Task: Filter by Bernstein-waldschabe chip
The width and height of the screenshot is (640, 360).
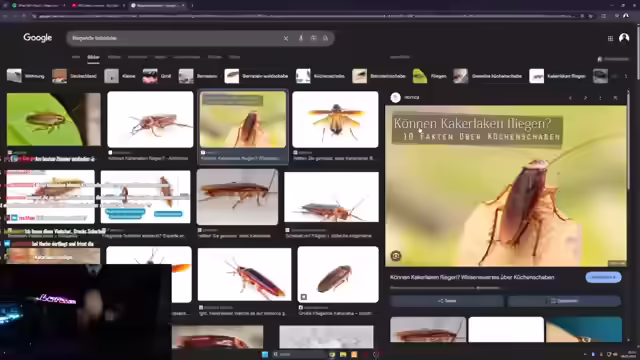Action: (x=257, y=76)
